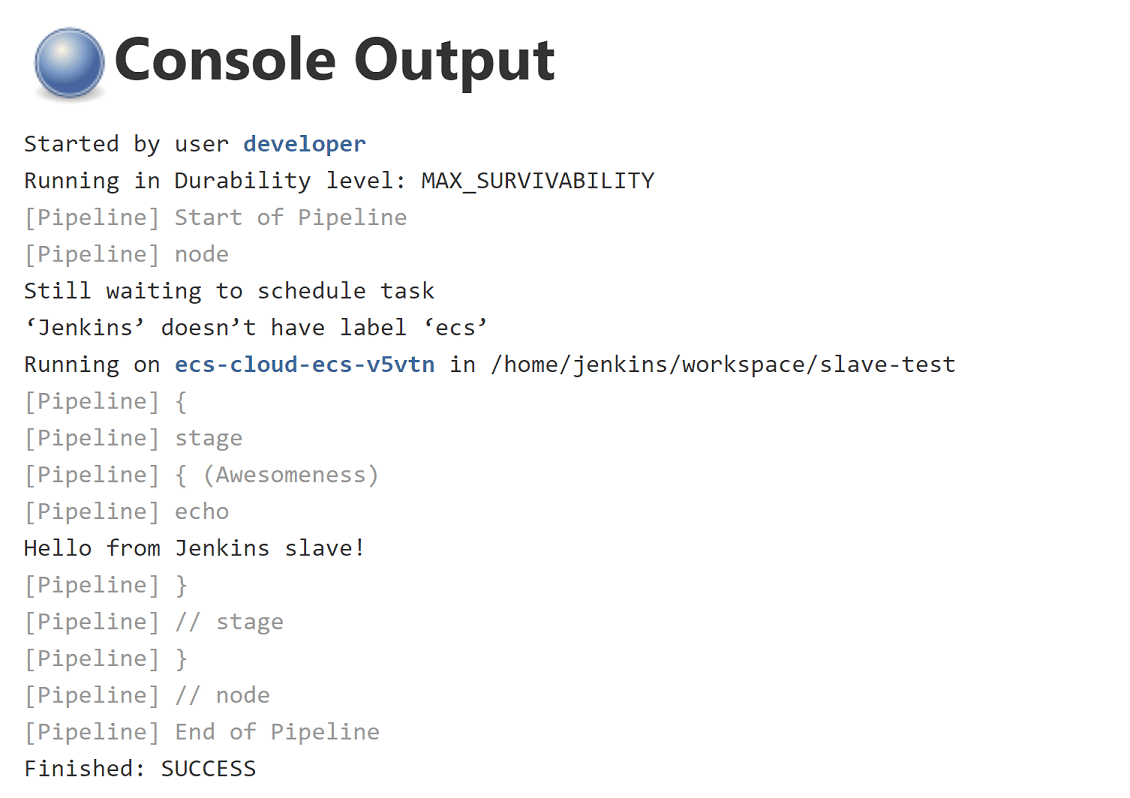Image resolution: width=1130 pixels, height=798 pixels.
Task: Select 'Still waiting to schedule task' line
Action: [229, 291]
